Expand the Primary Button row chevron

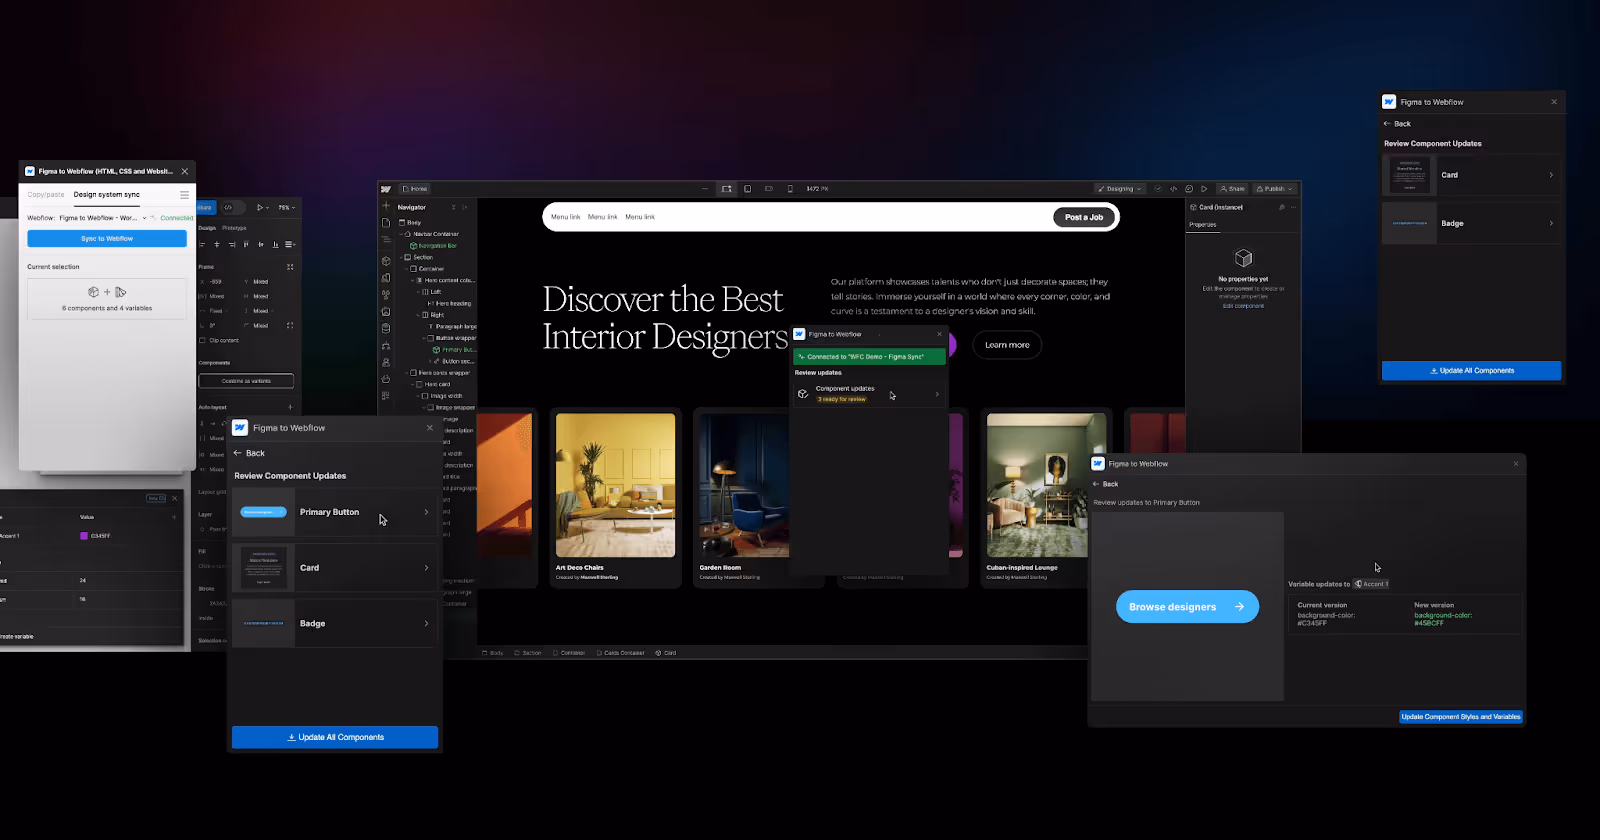click(426, 512)
